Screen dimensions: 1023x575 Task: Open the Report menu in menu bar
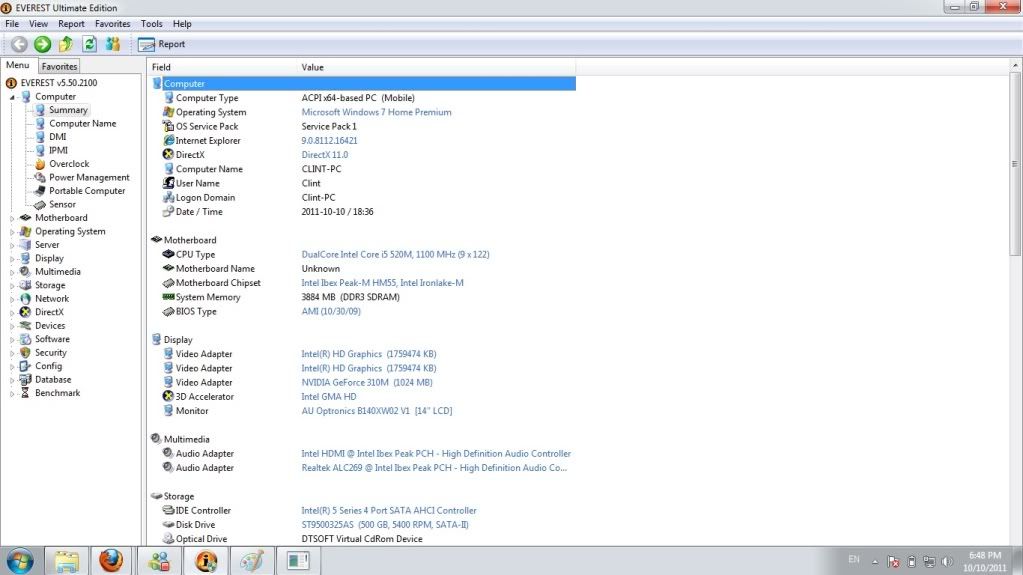click(x=71, y=23)
